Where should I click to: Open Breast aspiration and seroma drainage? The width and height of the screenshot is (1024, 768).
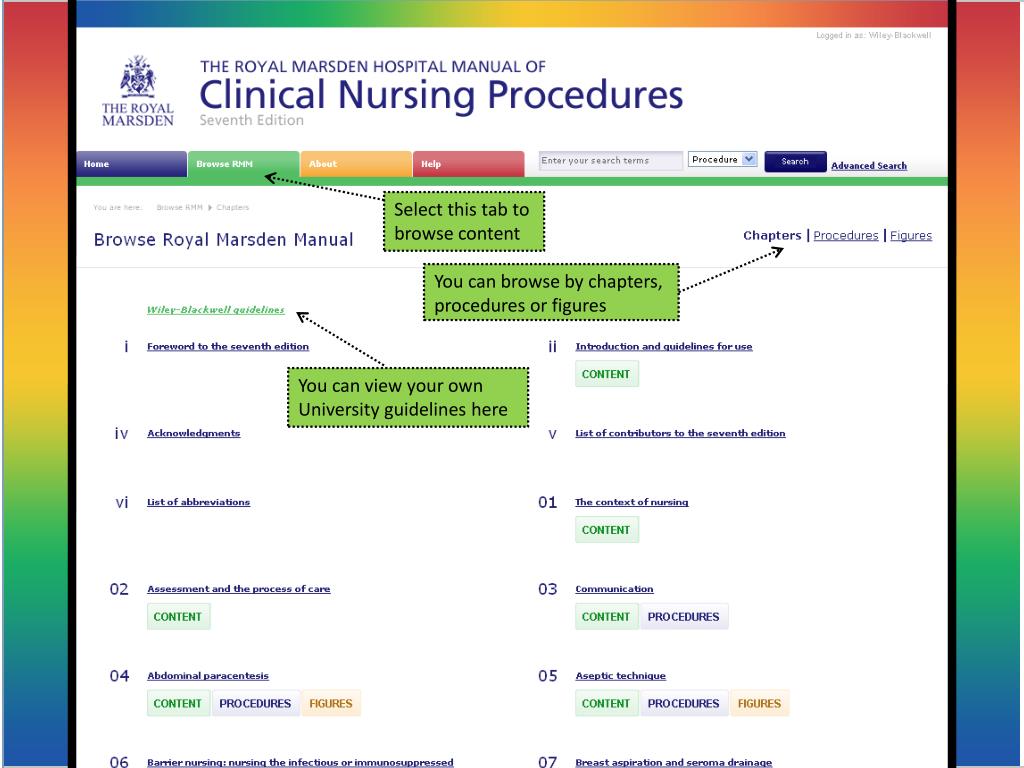[x=673, y=762]
